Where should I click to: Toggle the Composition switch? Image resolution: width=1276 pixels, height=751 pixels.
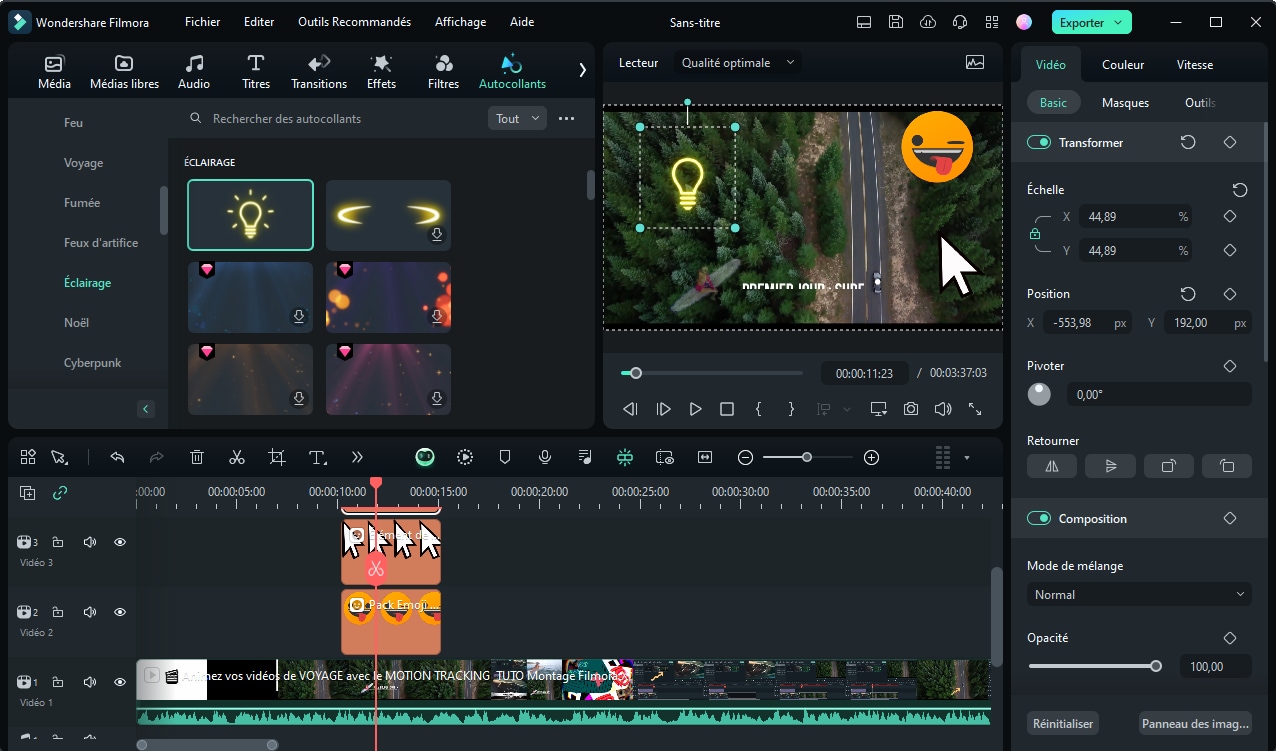(x=1039, y=518)
